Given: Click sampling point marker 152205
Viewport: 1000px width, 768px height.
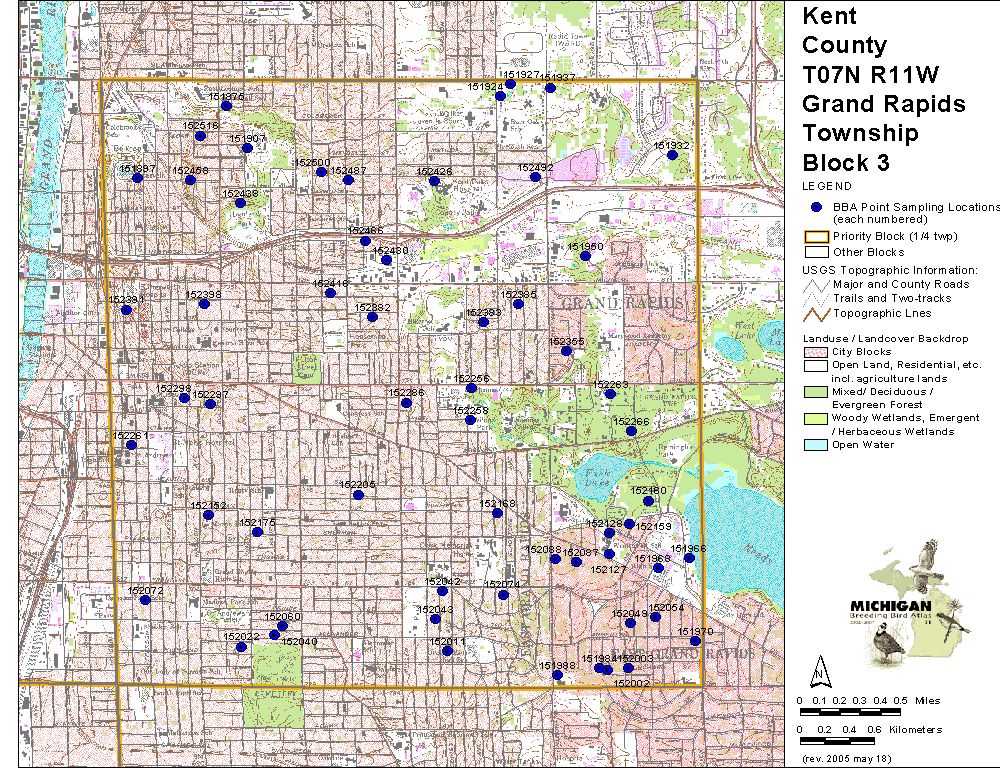Looking at the screenshot, I should point(358,495).
